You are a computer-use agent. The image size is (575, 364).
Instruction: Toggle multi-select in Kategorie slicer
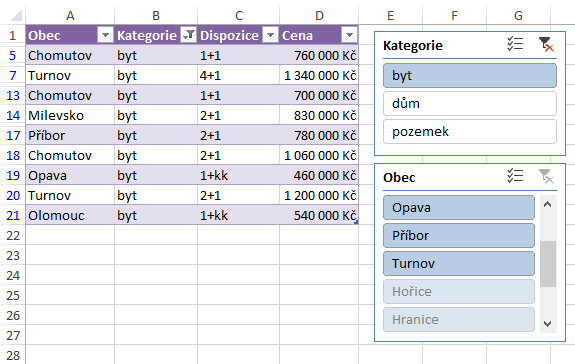(x=515, y=44)
